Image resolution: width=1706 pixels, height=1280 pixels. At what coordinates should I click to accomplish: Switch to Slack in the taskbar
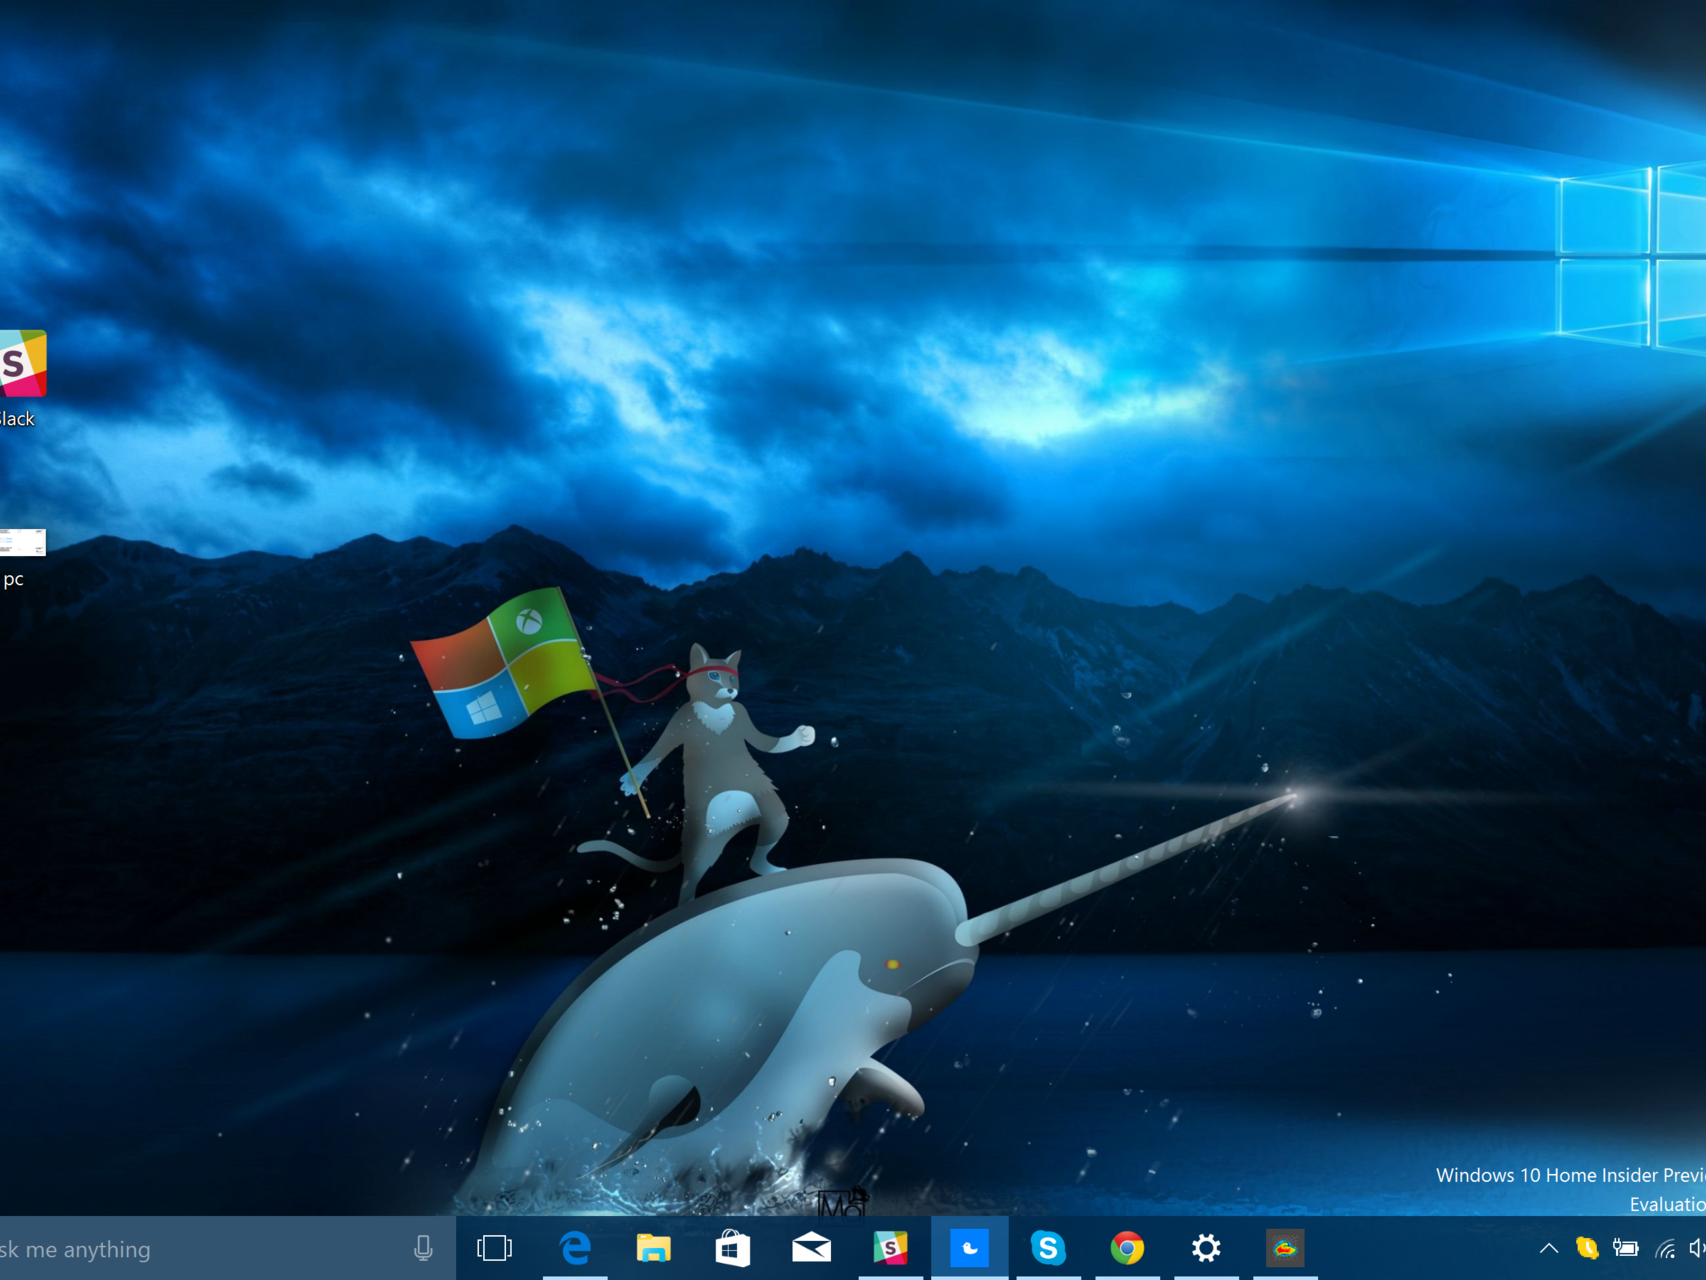pos(890,1248)
